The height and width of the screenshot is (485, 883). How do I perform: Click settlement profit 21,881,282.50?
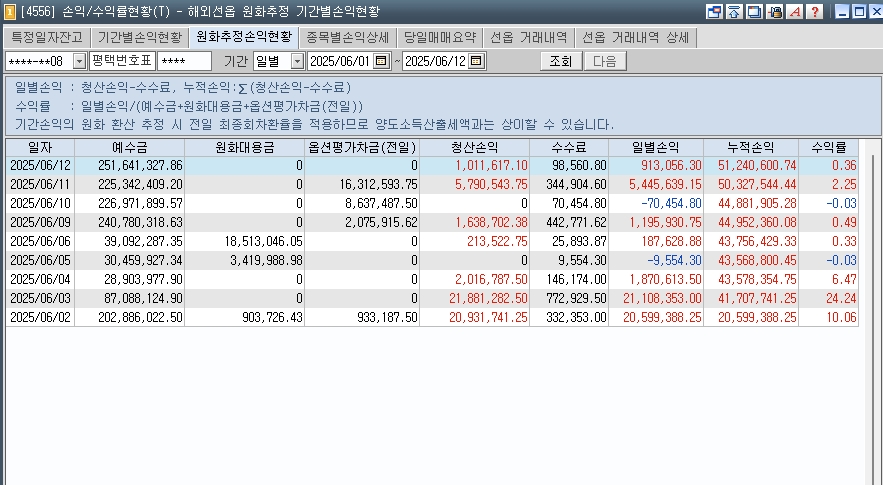474,298
